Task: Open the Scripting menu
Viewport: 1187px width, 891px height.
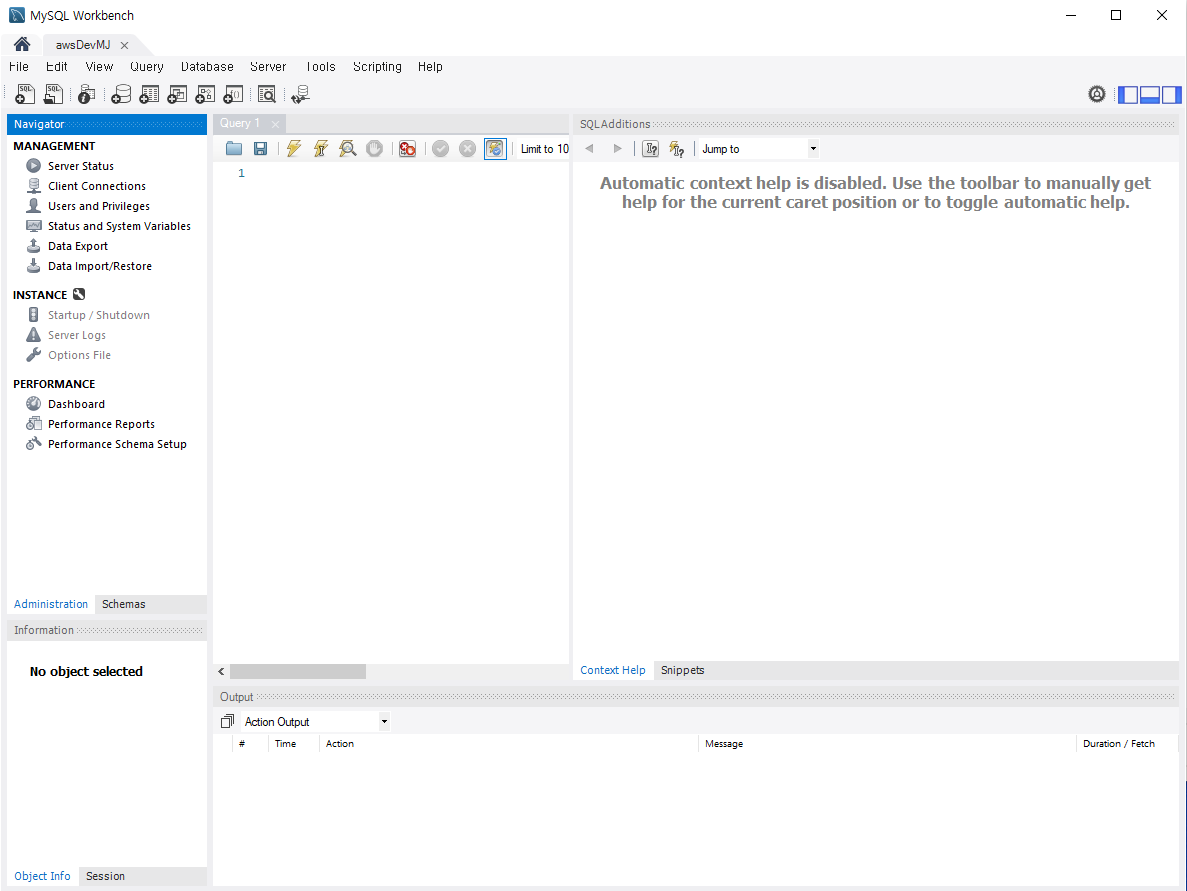Action: (x=377, y=67)
